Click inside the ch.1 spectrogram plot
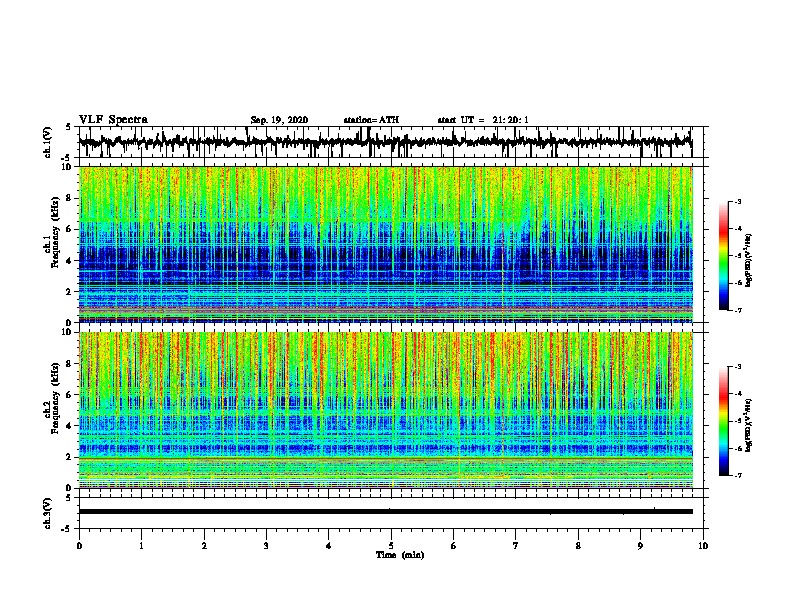Image resolution: width=792 pixels, height=612 pixels. 385,244
